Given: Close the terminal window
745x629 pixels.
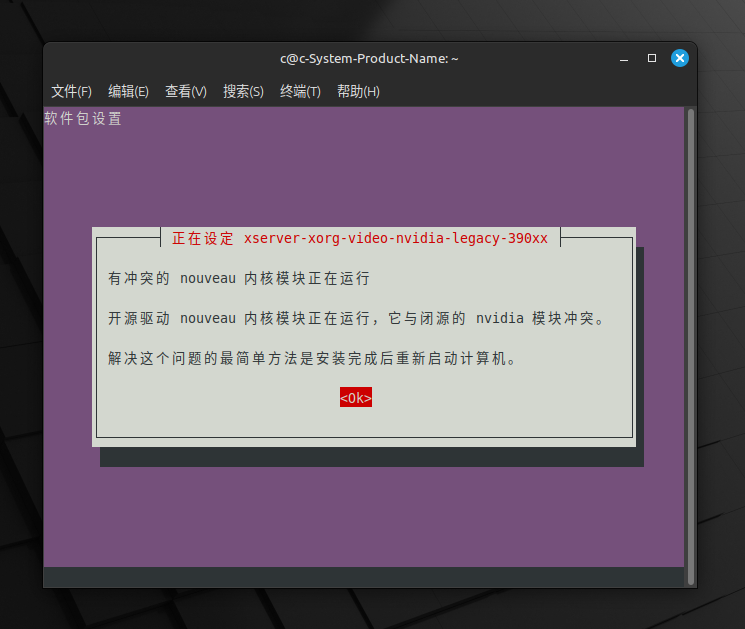Looking at the screenshot, I should point(680,58).
